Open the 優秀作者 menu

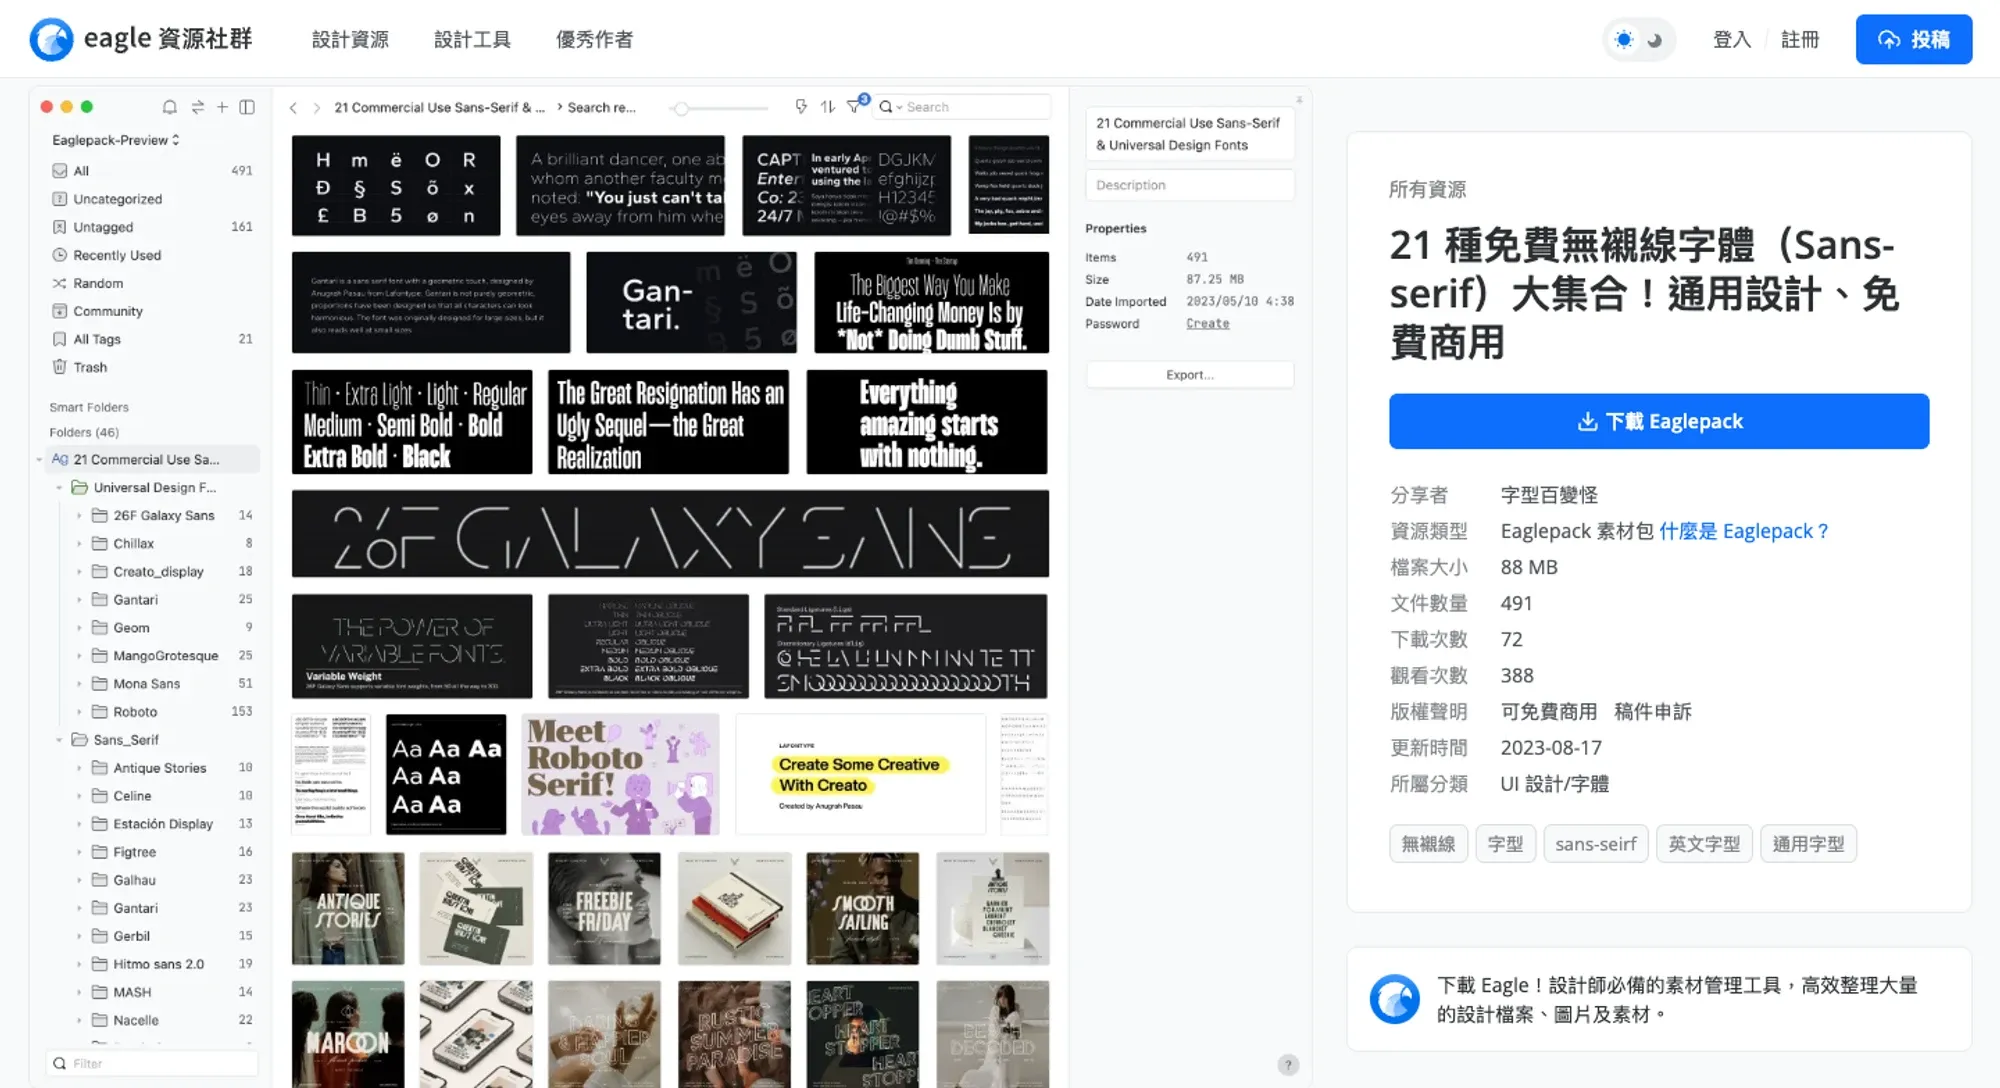[x=594, y=40]
